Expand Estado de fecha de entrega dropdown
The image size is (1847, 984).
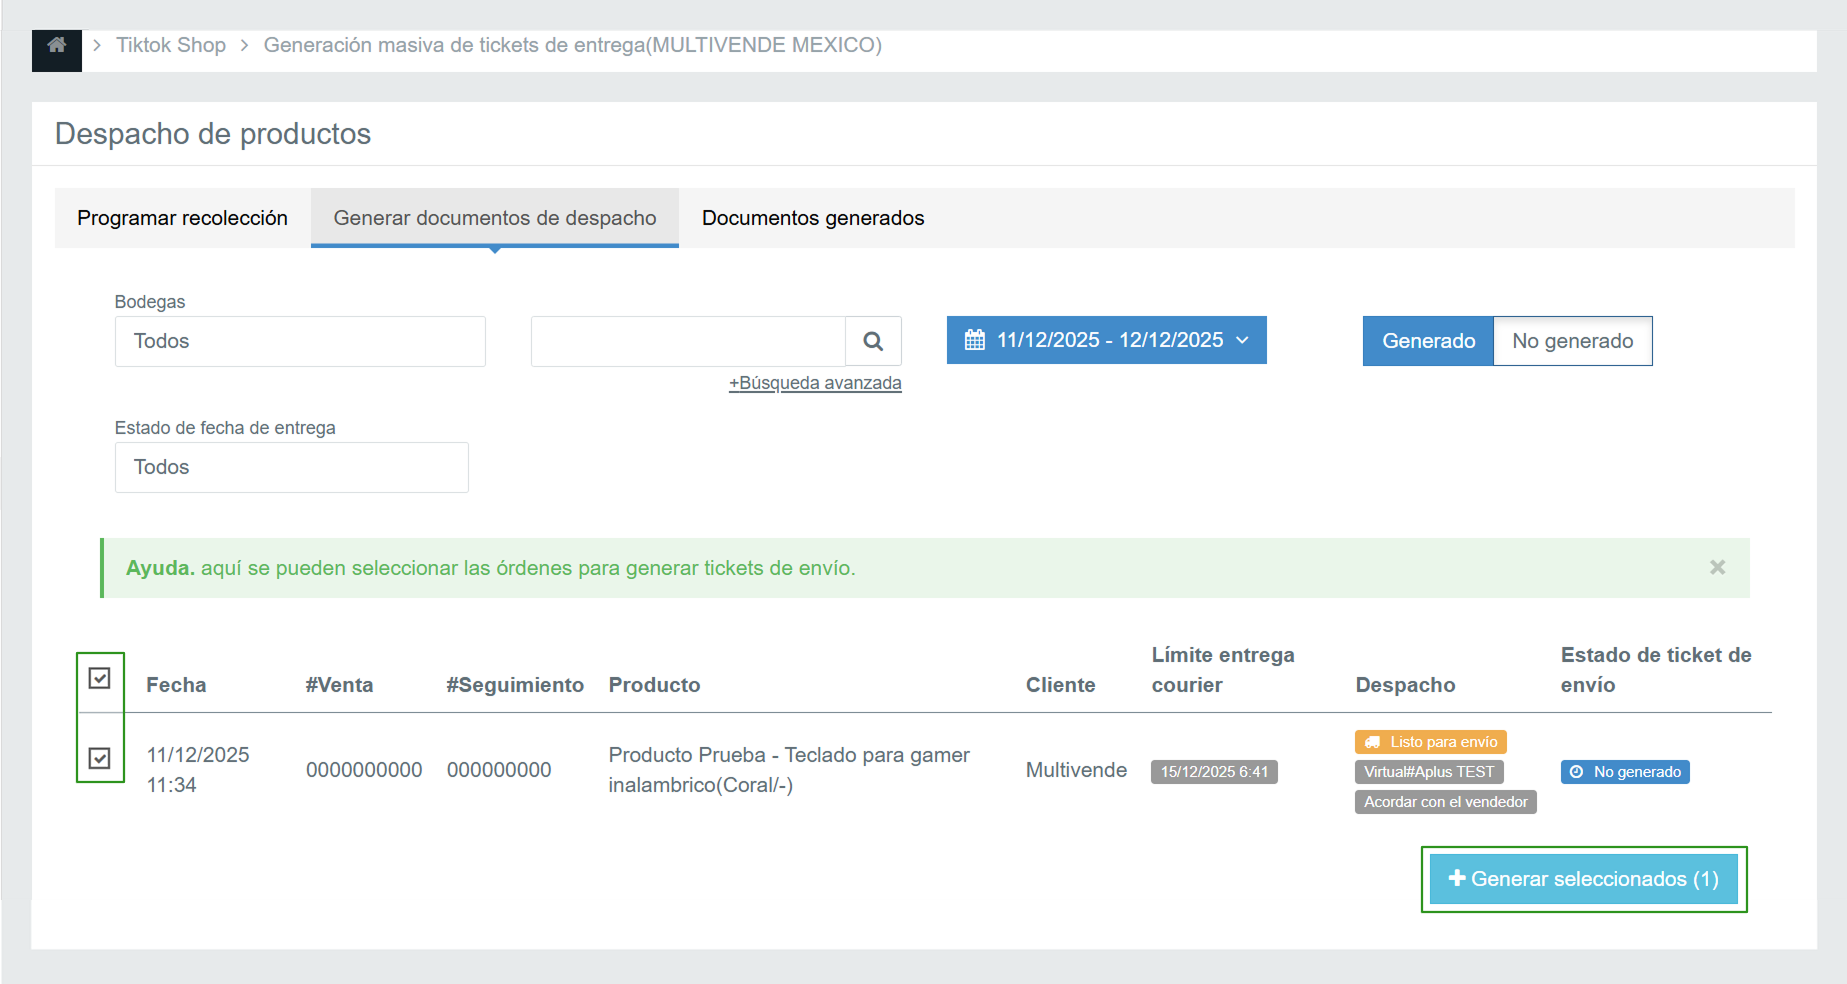coord(291,467)
